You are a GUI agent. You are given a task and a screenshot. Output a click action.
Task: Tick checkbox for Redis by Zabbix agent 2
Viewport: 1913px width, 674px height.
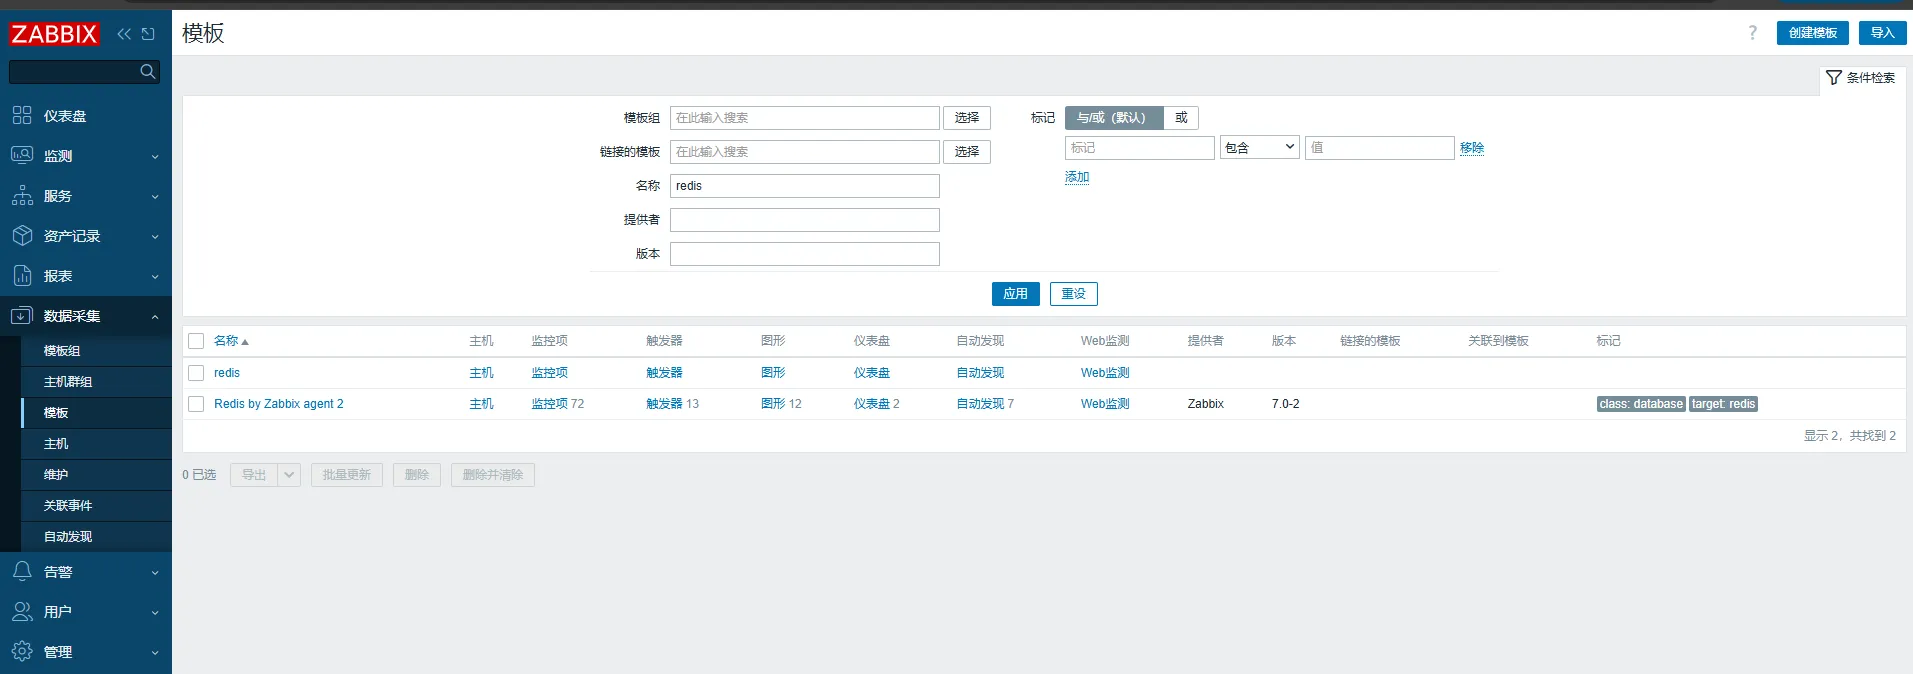pos(196,404)
